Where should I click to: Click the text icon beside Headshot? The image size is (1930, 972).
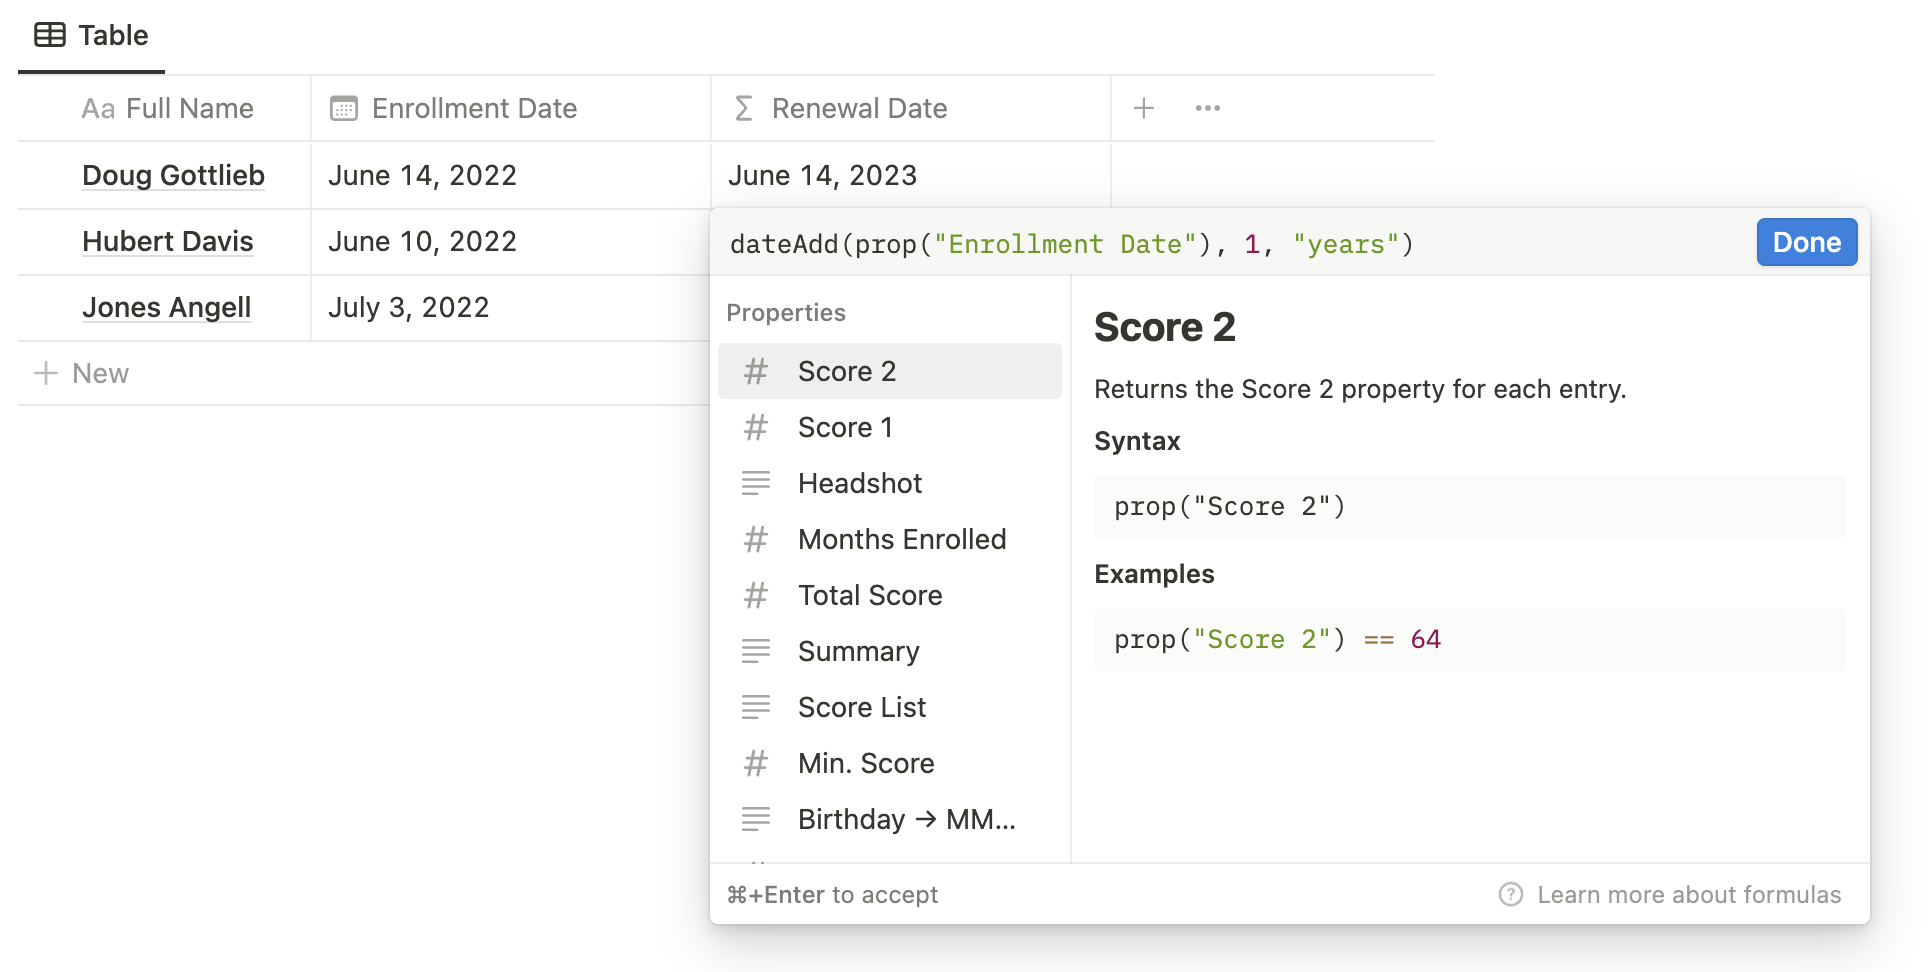pyautogui.click(x=757, y=482)
